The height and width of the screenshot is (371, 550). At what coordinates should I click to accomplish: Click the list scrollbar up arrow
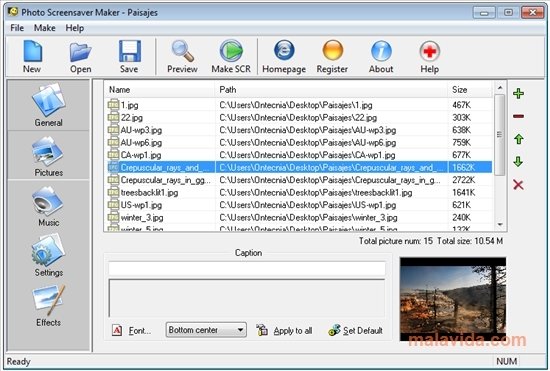click(x=500, y=88)
